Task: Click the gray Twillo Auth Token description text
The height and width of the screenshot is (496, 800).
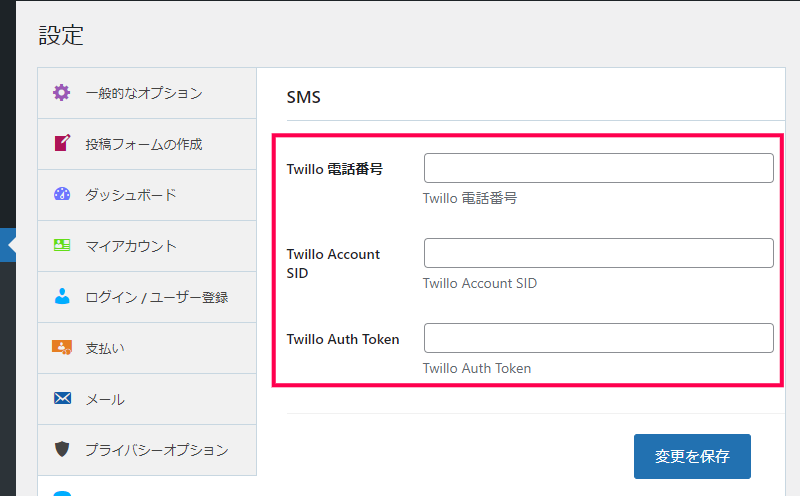Action: [477, 368]
